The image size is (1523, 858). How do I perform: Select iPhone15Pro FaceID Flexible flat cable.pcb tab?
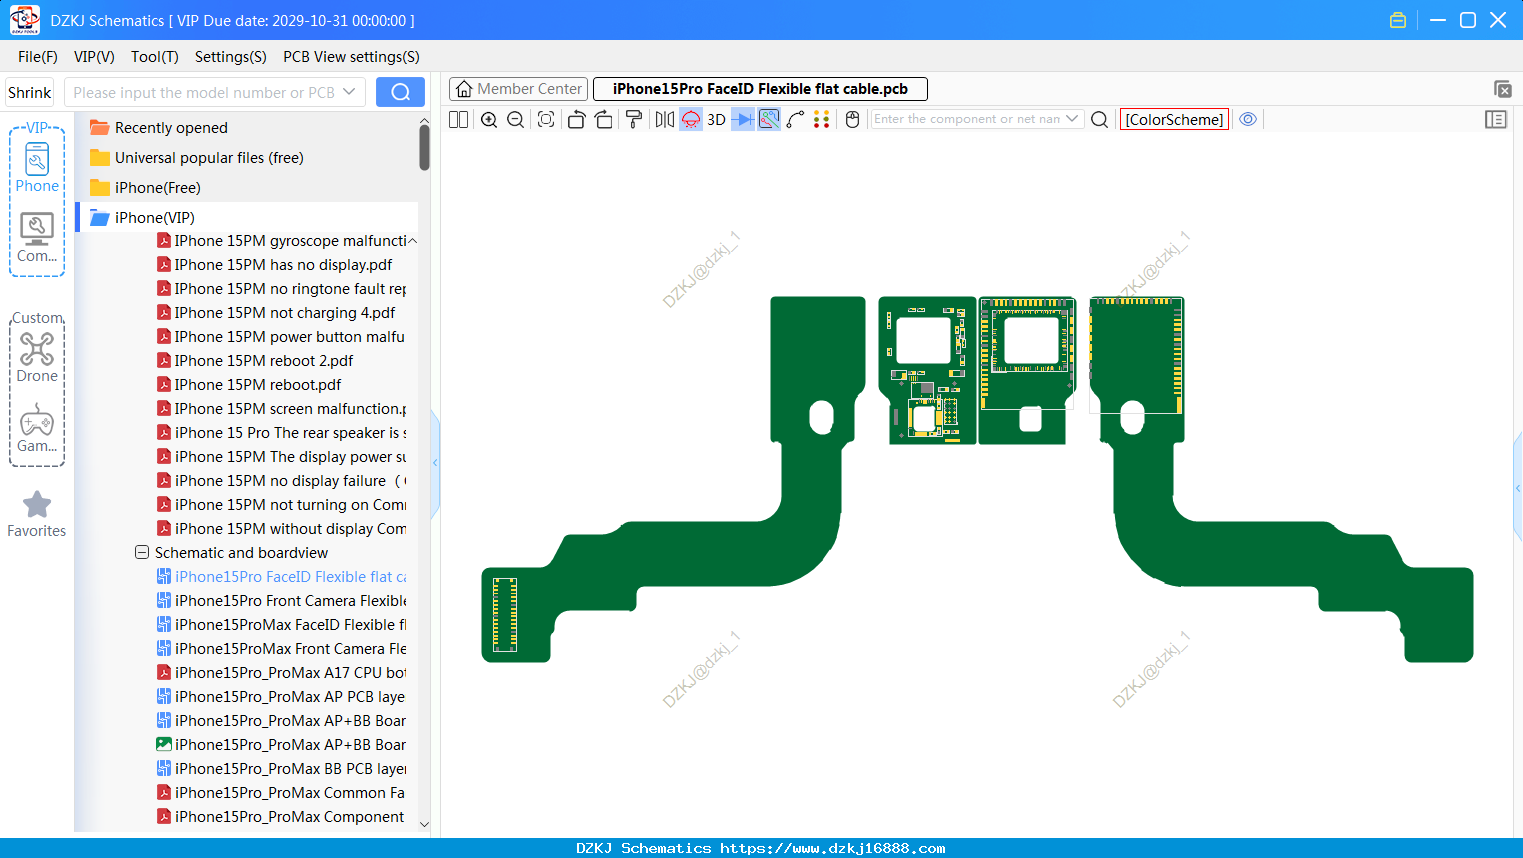pyautogui.click(x=760, y=89)
